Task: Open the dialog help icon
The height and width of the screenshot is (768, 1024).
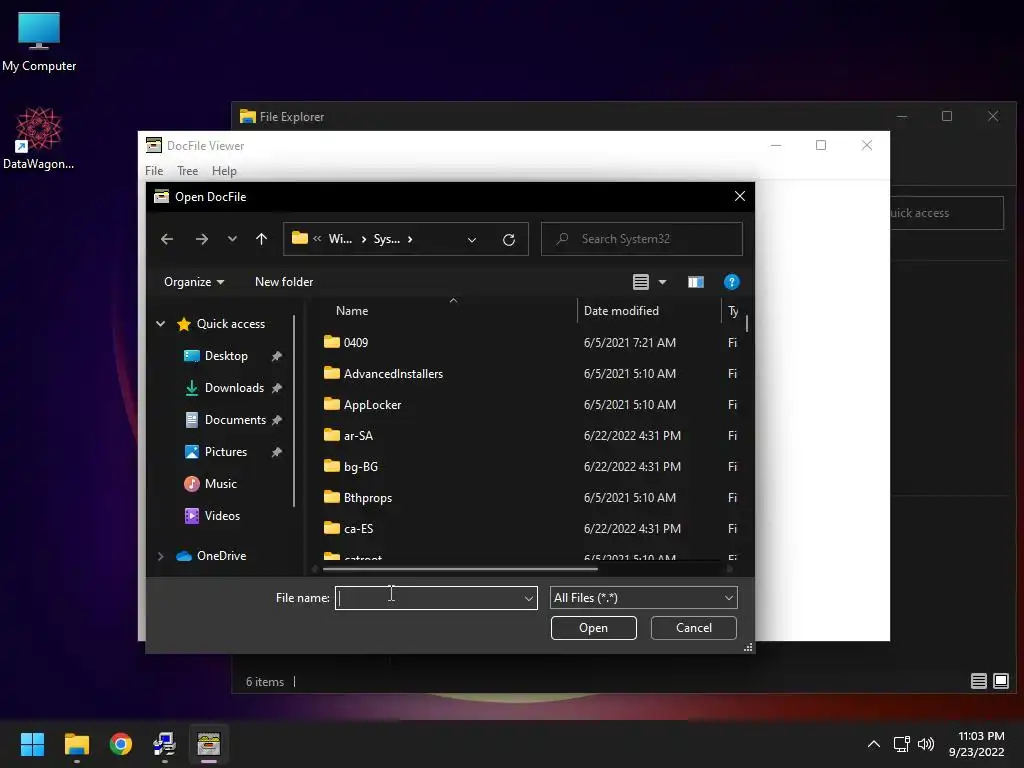Action: point(731,282)
